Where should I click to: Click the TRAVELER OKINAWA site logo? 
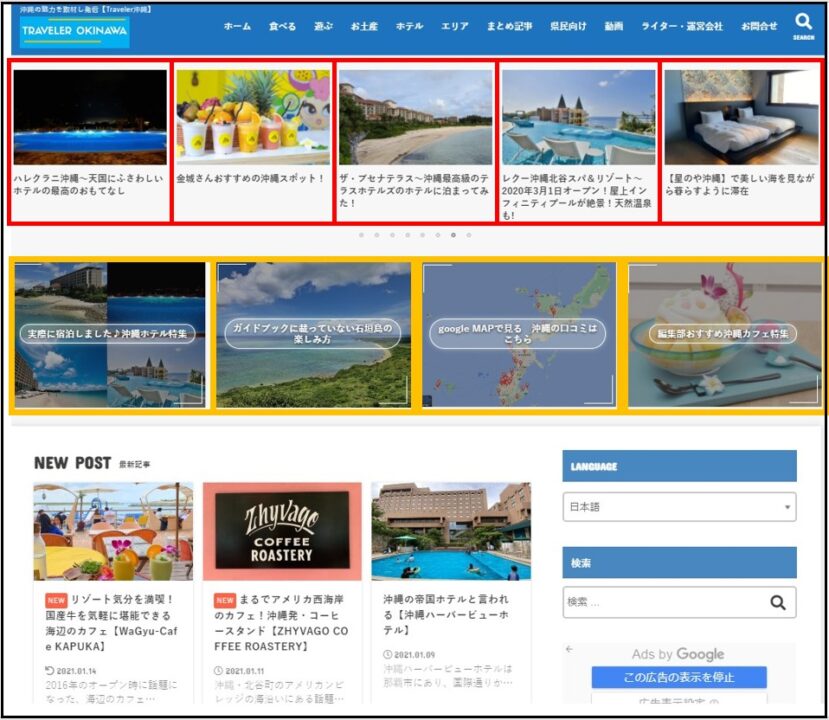tap(75, 32)
